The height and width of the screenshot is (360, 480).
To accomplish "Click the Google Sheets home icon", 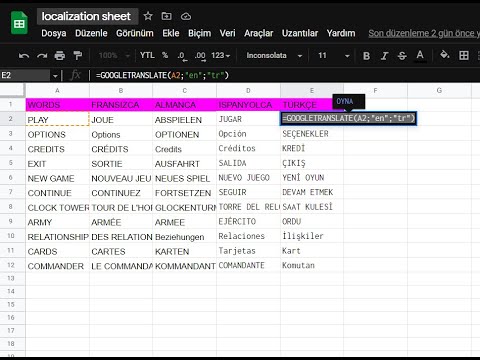I will tap(19, 23).
